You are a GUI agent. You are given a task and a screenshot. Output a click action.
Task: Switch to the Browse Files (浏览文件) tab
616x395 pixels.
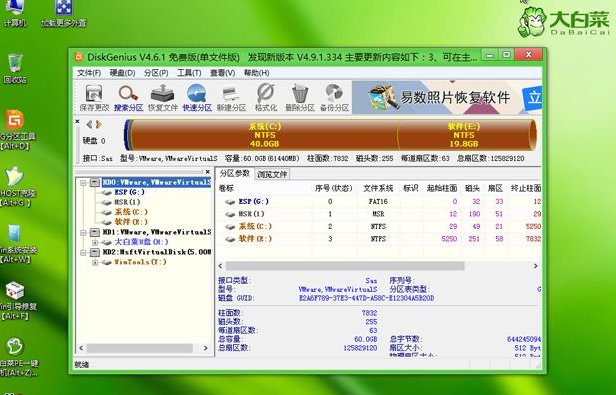[x=272, y=175]
